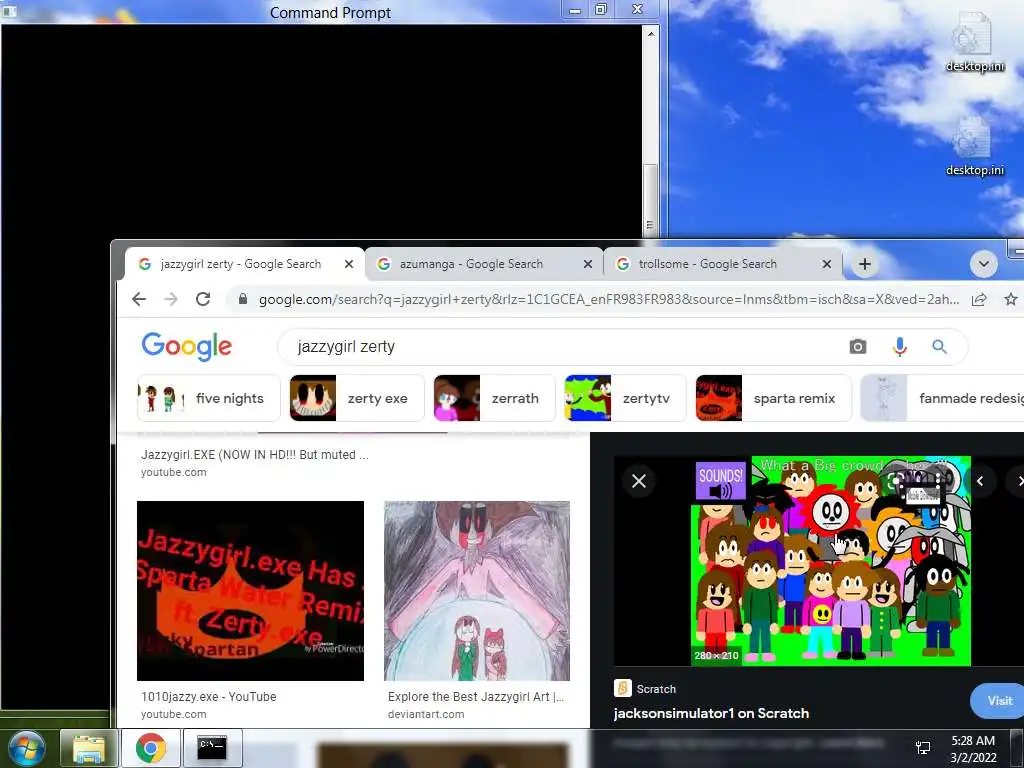1024x768 pixels.
Task: Filter results by fanmade redesign chip
Action: (942, 398)
